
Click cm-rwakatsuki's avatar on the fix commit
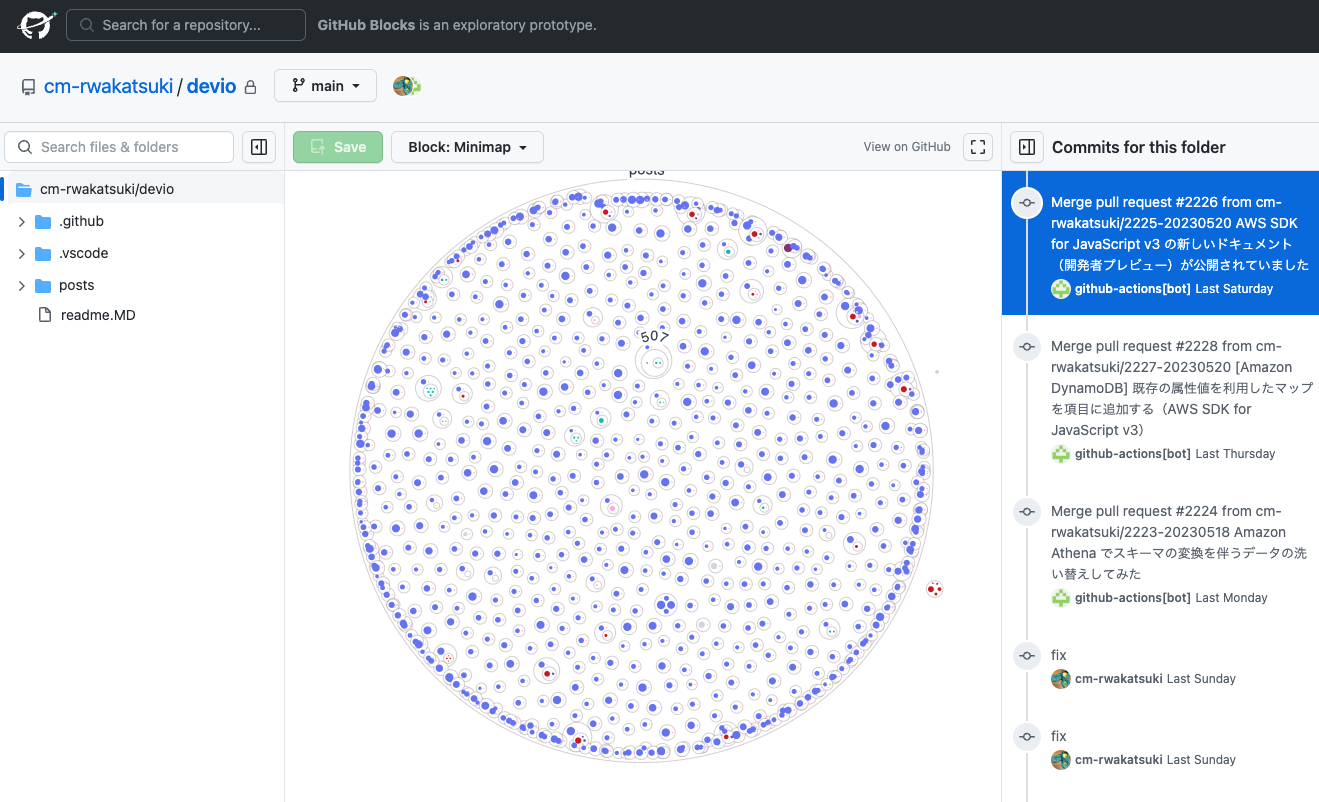pyautogui.click(x=1060, y=678)
